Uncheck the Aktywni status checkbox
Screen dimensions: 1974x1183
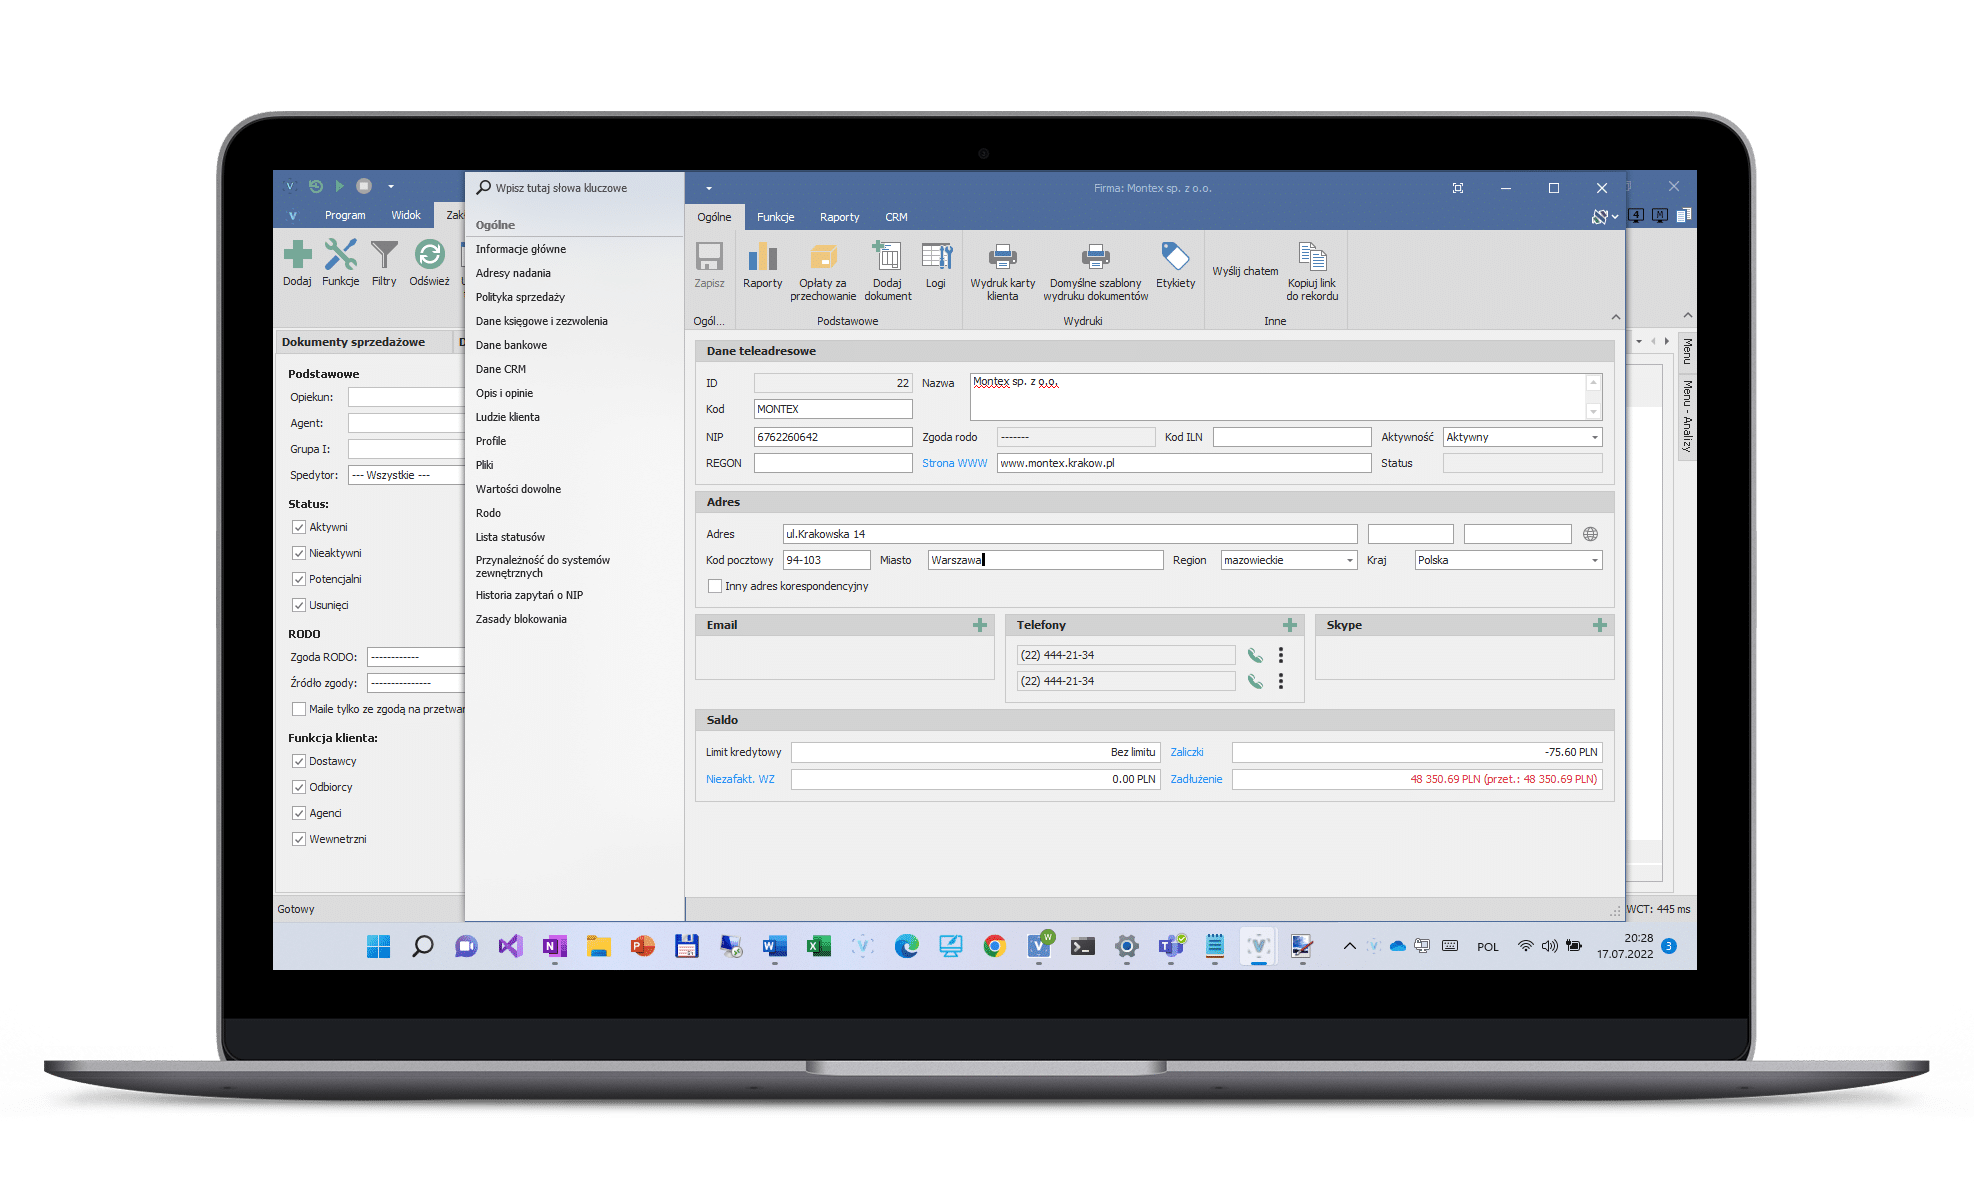pos(298,527)
